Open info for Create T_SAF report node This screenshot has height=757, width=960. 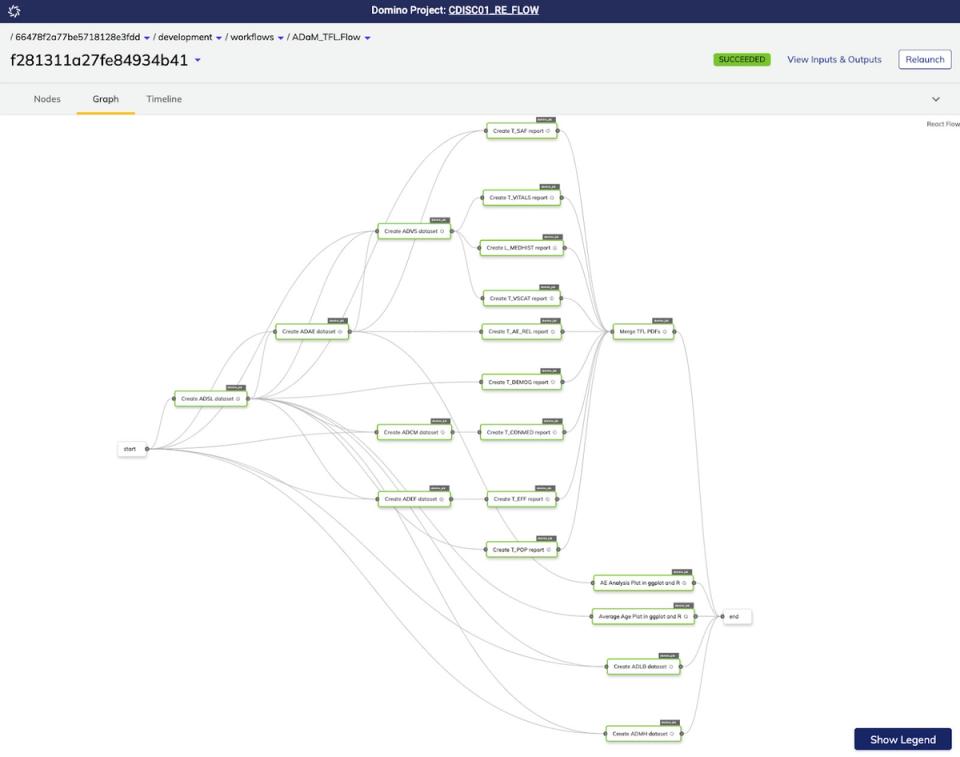coord(546,130)
